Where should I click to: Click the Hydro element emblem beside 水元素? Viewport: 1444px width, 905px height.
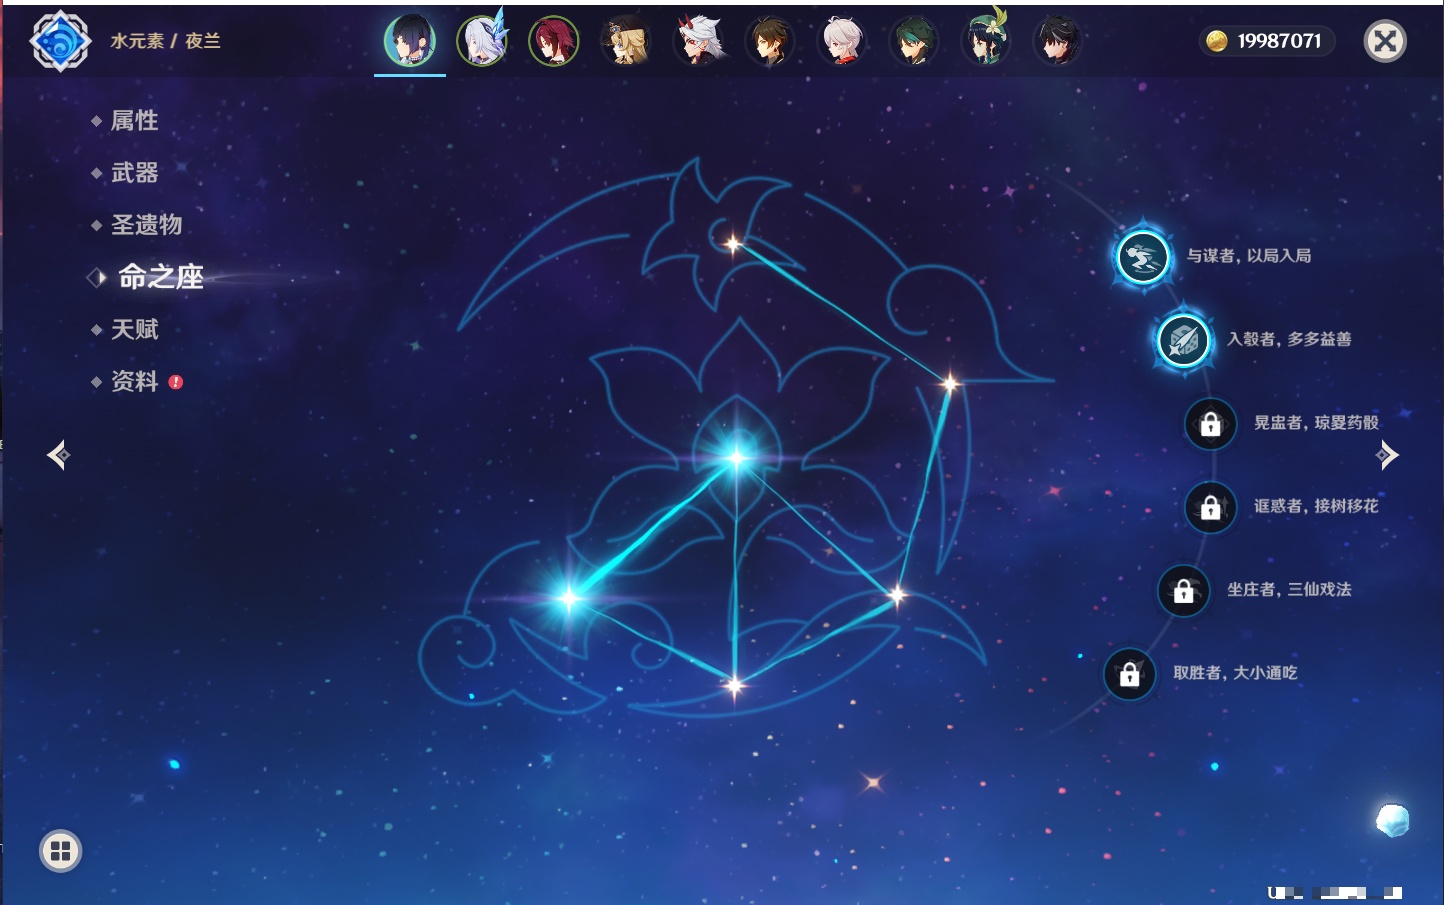point(61,41)
